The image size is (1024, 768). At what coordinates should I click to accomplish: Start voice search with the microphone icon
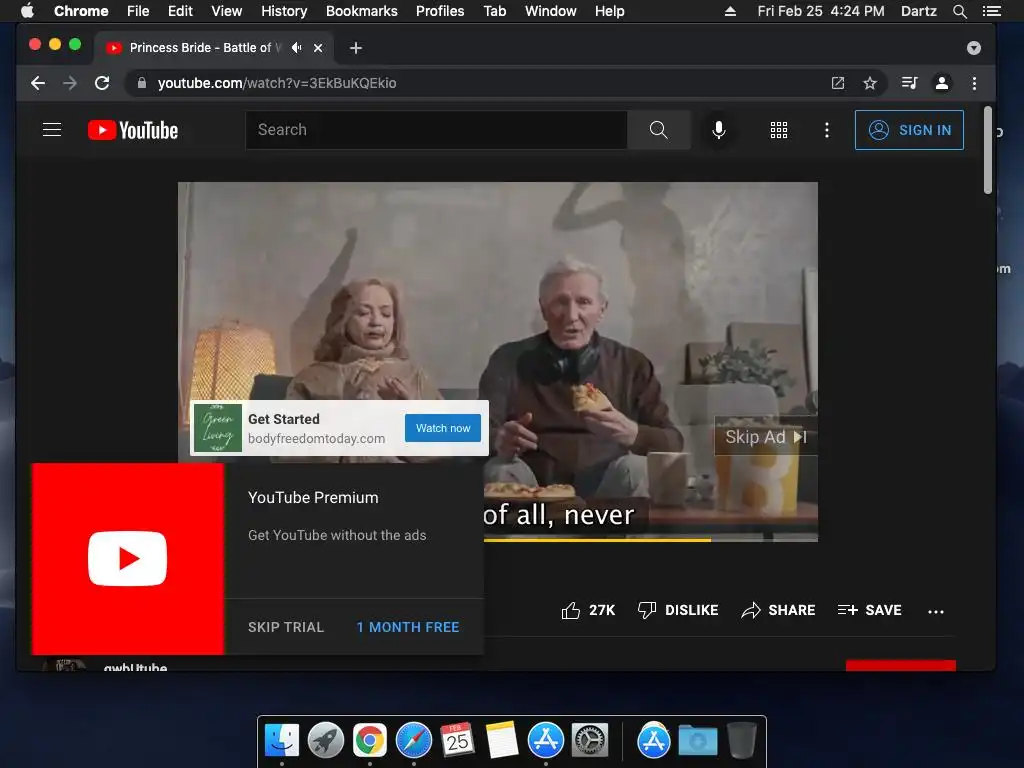pyautogui.click(x=719, y=130)
